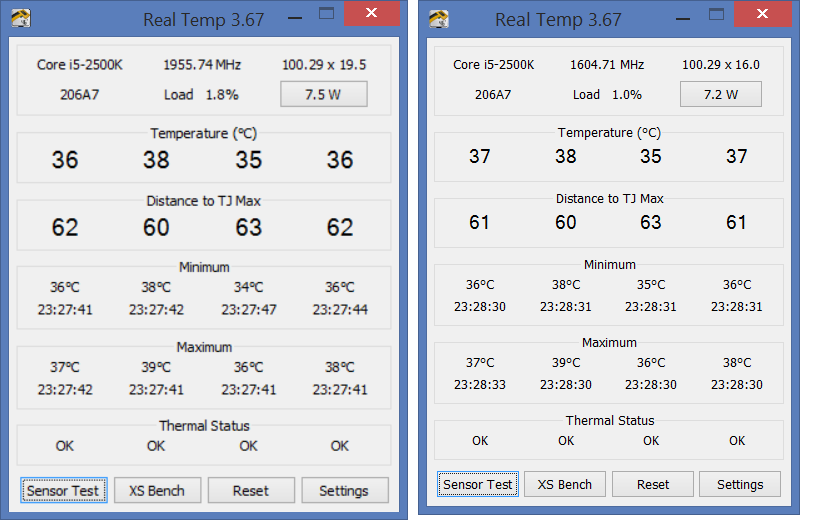This screenshot has width=823, height=527.
Task: Click Thermal Status heading in right window
Action: [610, 420]
